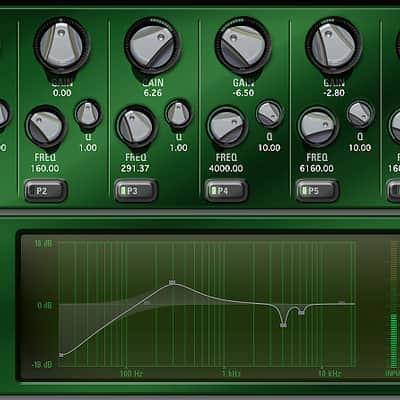The image size is (400, 400).
Task: Click the frequency value 6160.00
Action: tap(316, 168)
